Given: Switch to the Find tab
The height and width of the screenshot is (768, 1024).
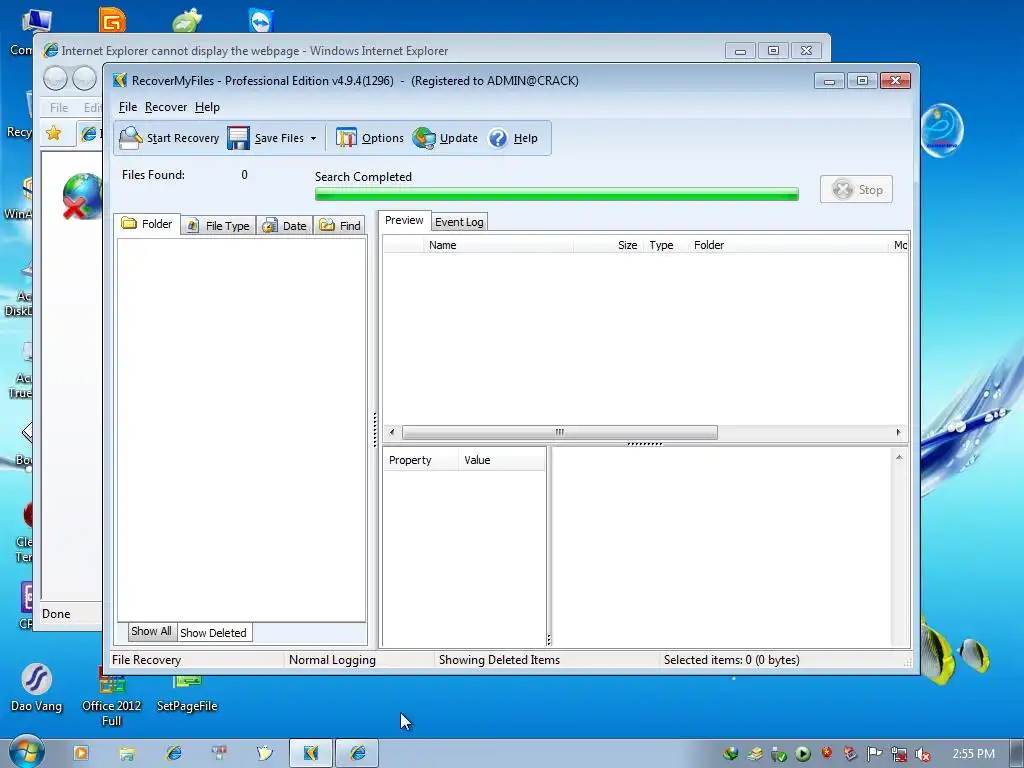Looking at the screenshot, I should click(x=340, y=226).
